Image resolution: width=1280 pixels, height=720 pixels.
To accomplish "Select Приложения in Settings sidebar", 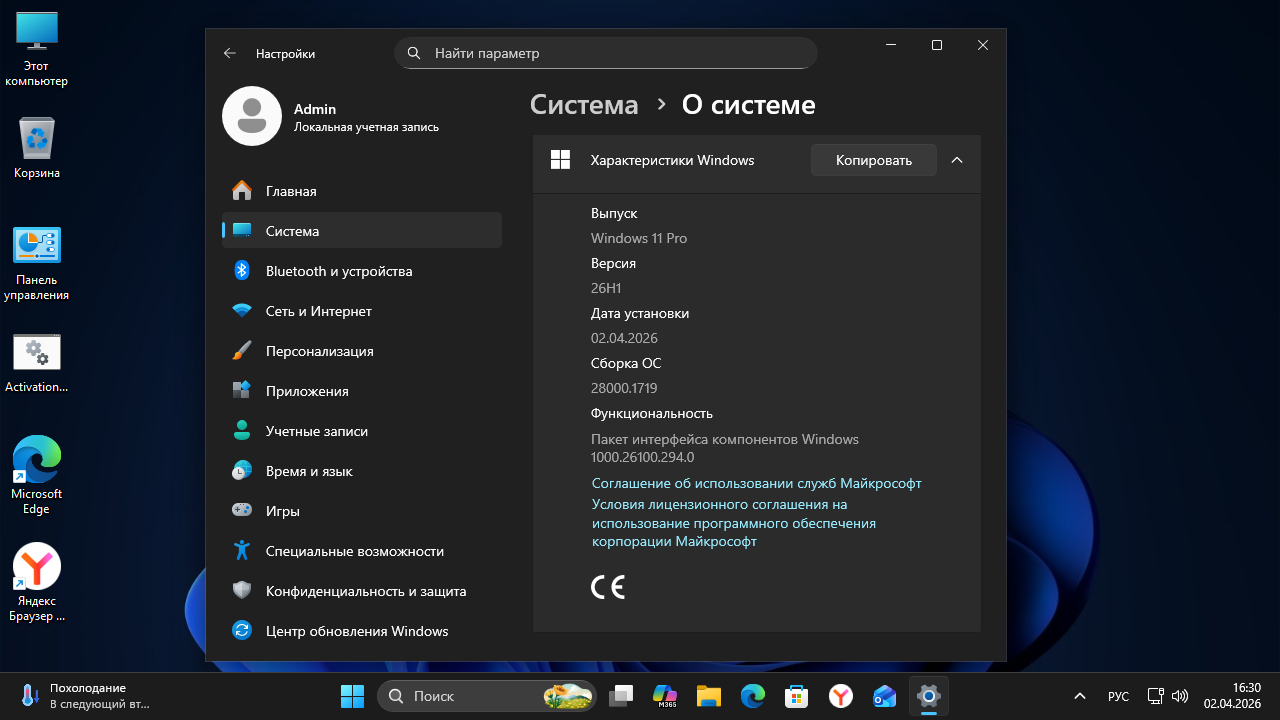I will 306,391.
